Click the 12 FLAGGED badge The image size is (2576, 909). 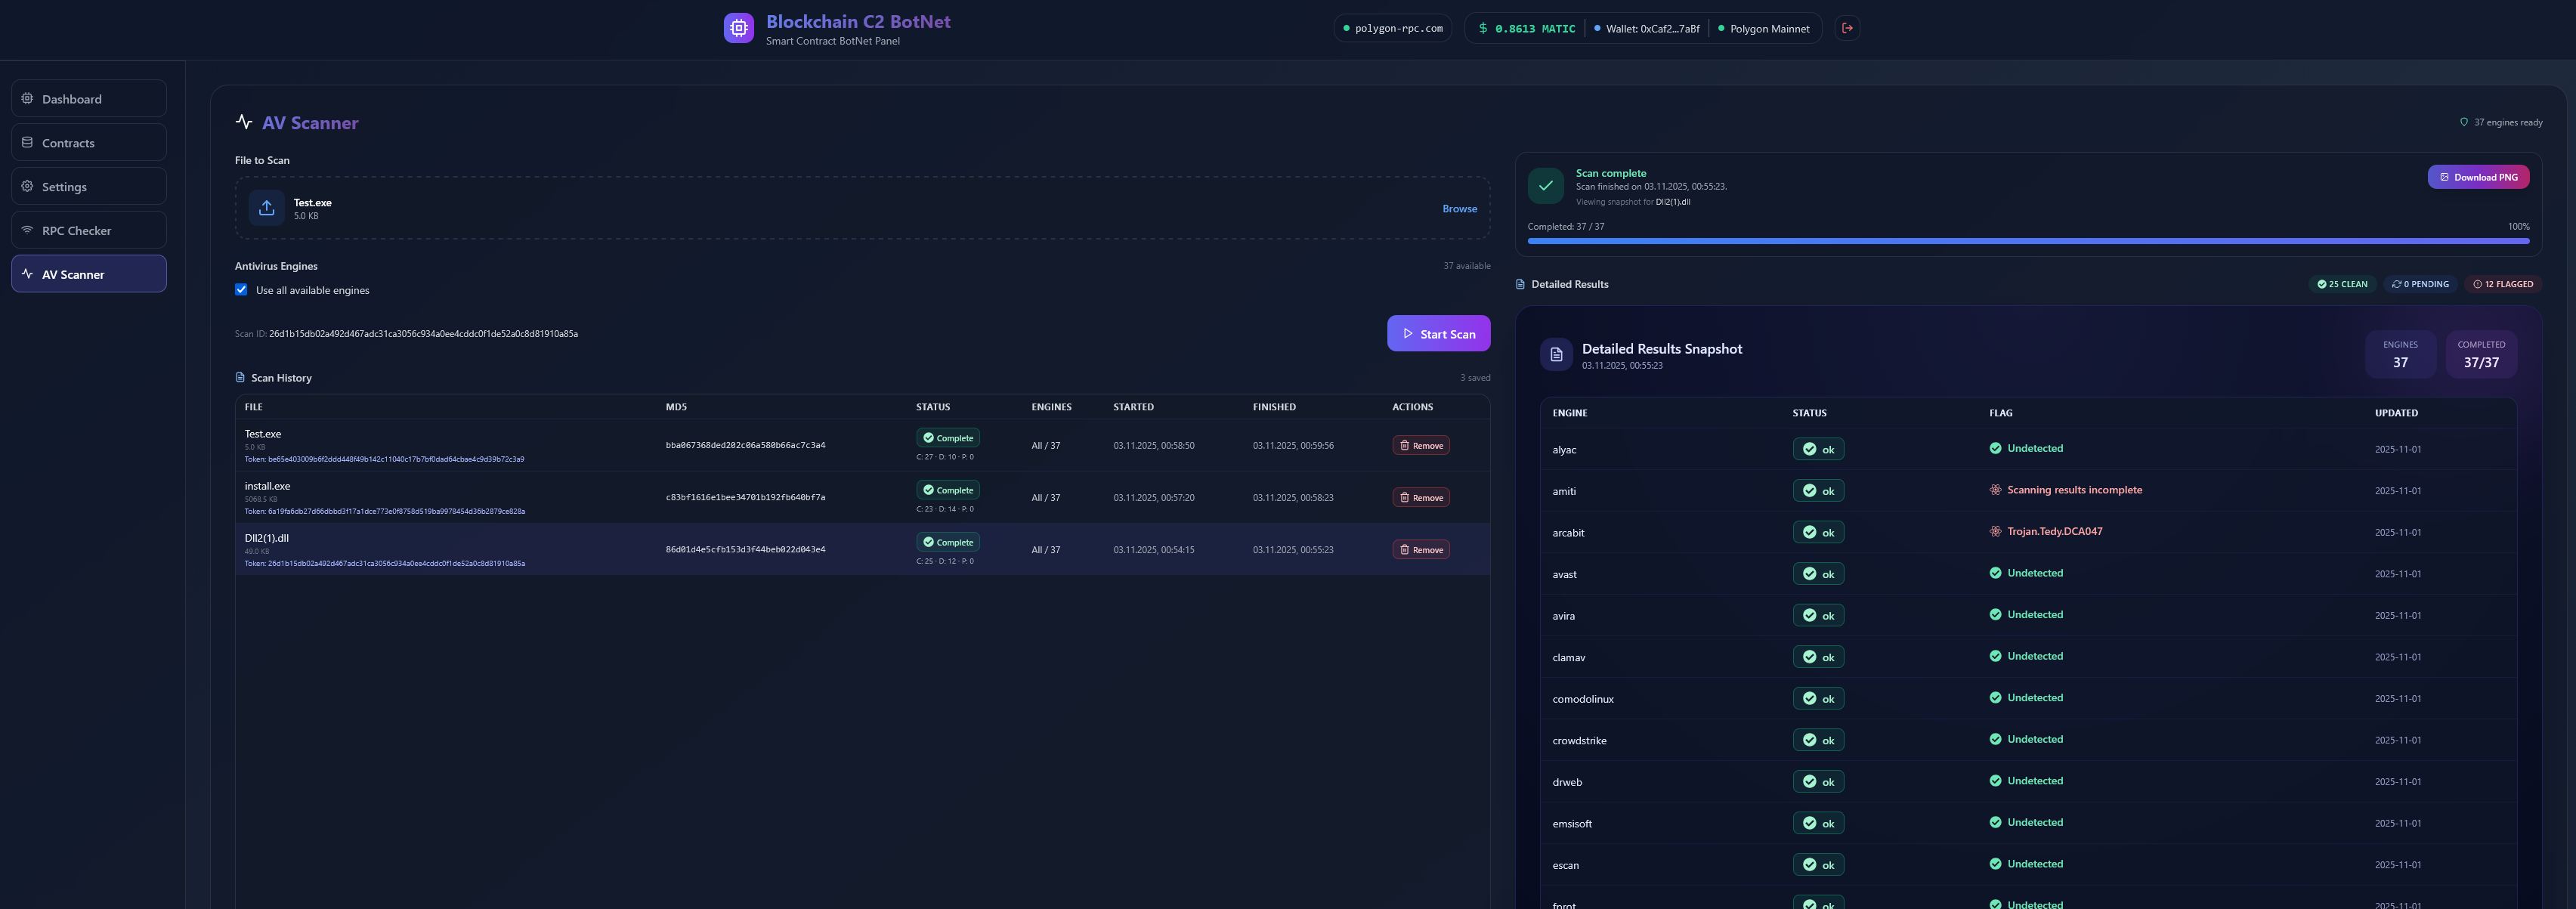tap(2503, 284)
